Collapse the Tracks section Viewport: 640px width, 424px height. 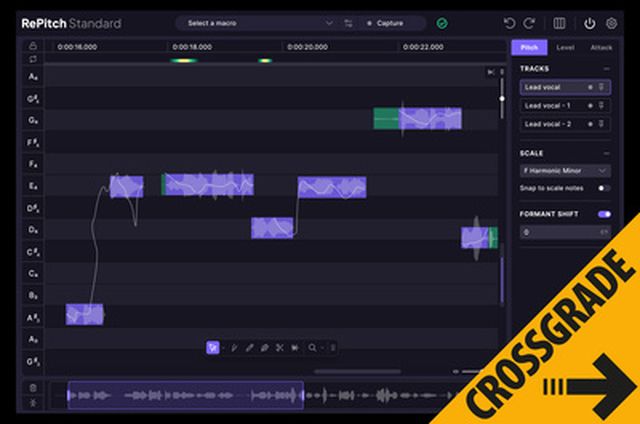(606, 69)
